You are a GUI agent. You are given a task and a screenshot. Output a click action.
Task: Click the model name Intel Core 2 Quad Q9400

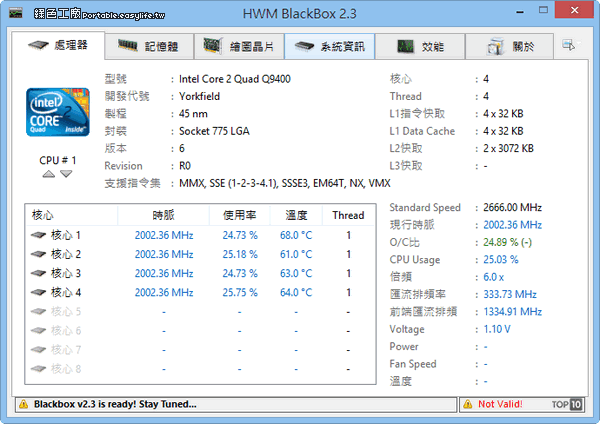point(235,79)
